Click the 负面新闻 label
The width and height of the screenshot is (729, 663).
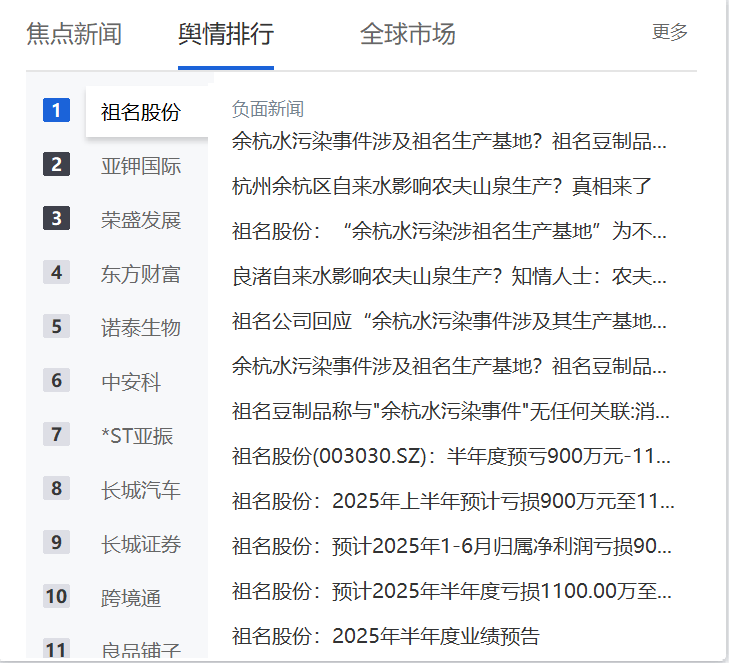click(x=268, y=109)
